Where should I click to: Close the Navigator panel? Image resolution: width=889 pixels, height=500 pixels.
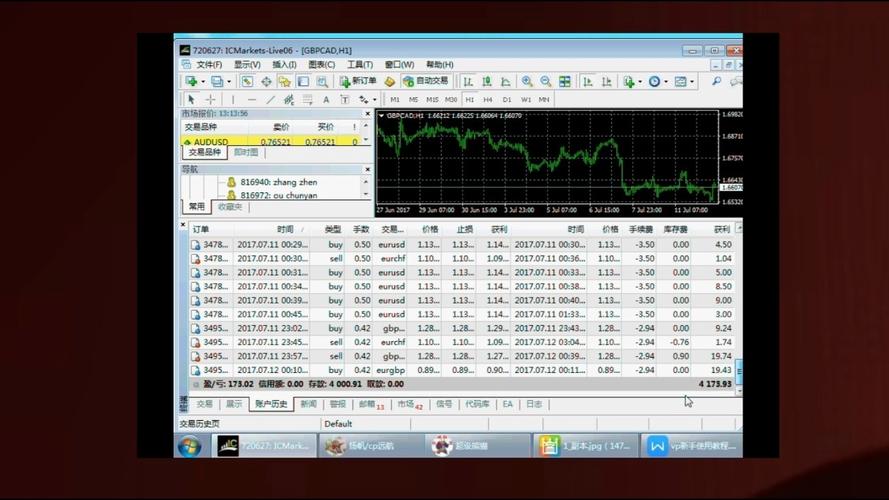tap(367, 170)
